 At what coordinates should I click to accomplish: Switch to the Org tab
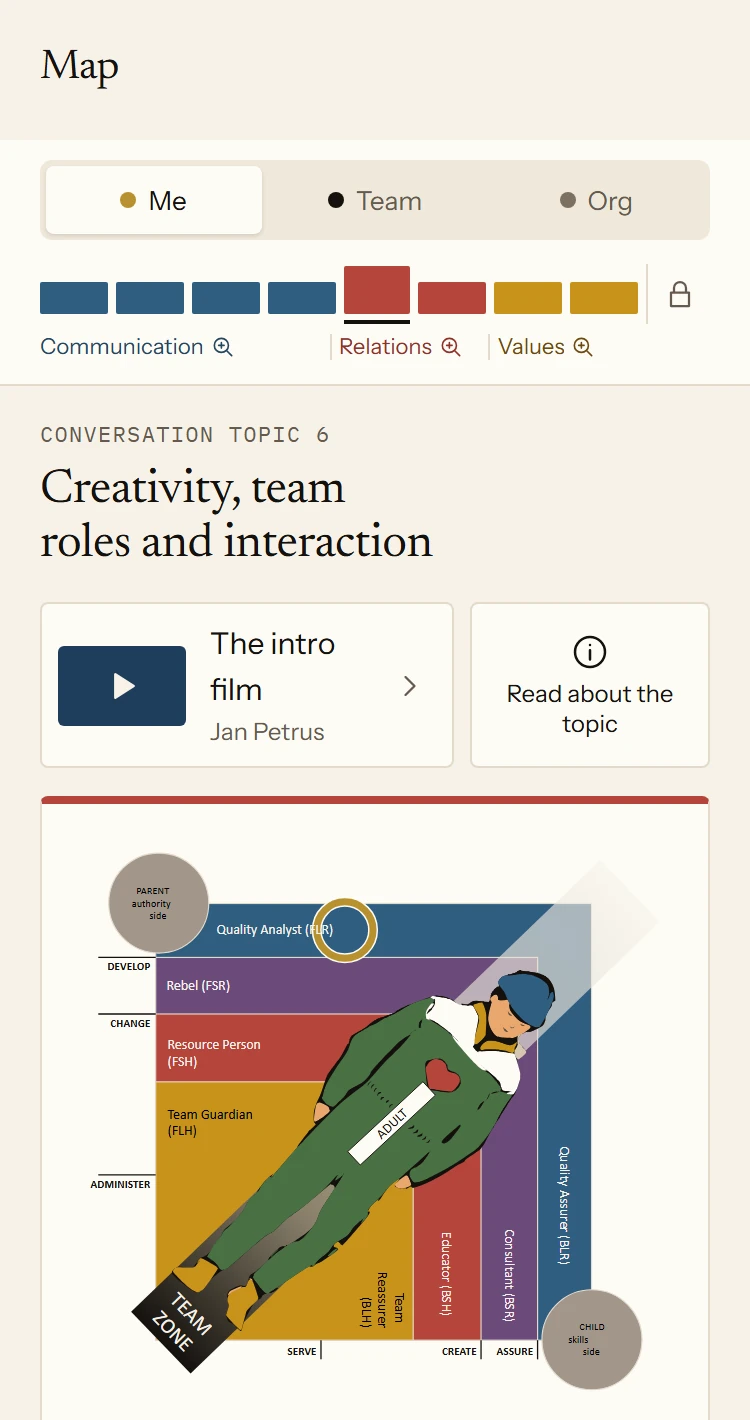596,200
